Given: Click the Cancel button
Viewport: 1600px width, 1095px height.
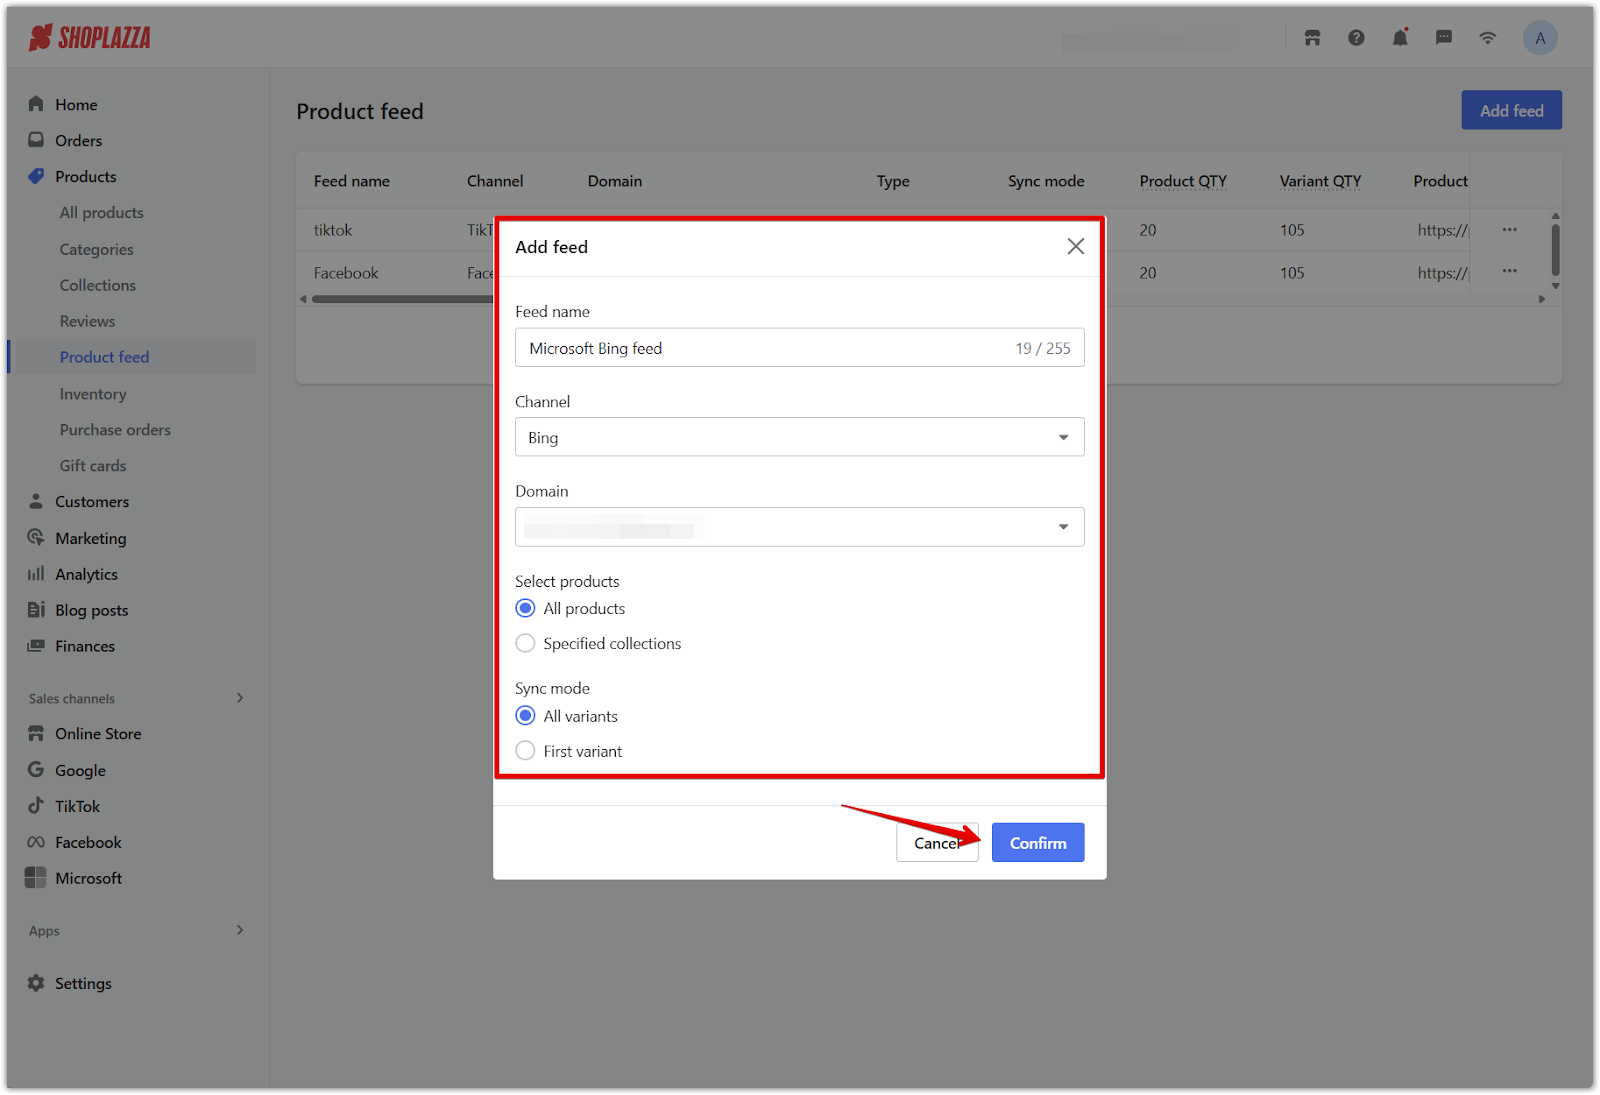Looking at the screenshot, I should tap(937, 843).
